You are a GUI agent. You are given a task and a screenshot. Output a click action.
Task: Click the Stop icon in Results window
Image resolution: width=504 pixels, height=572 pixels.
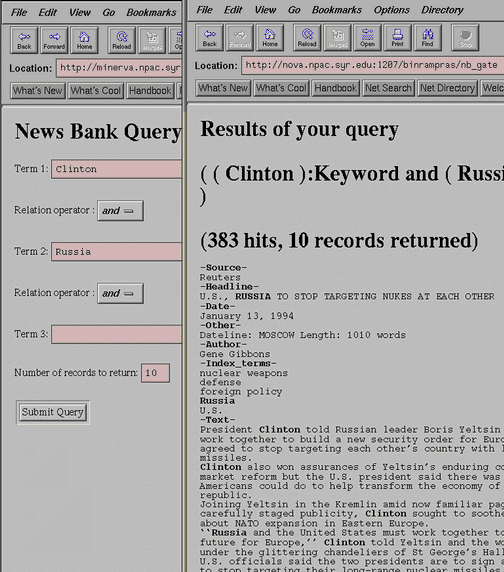click(465, 37)
